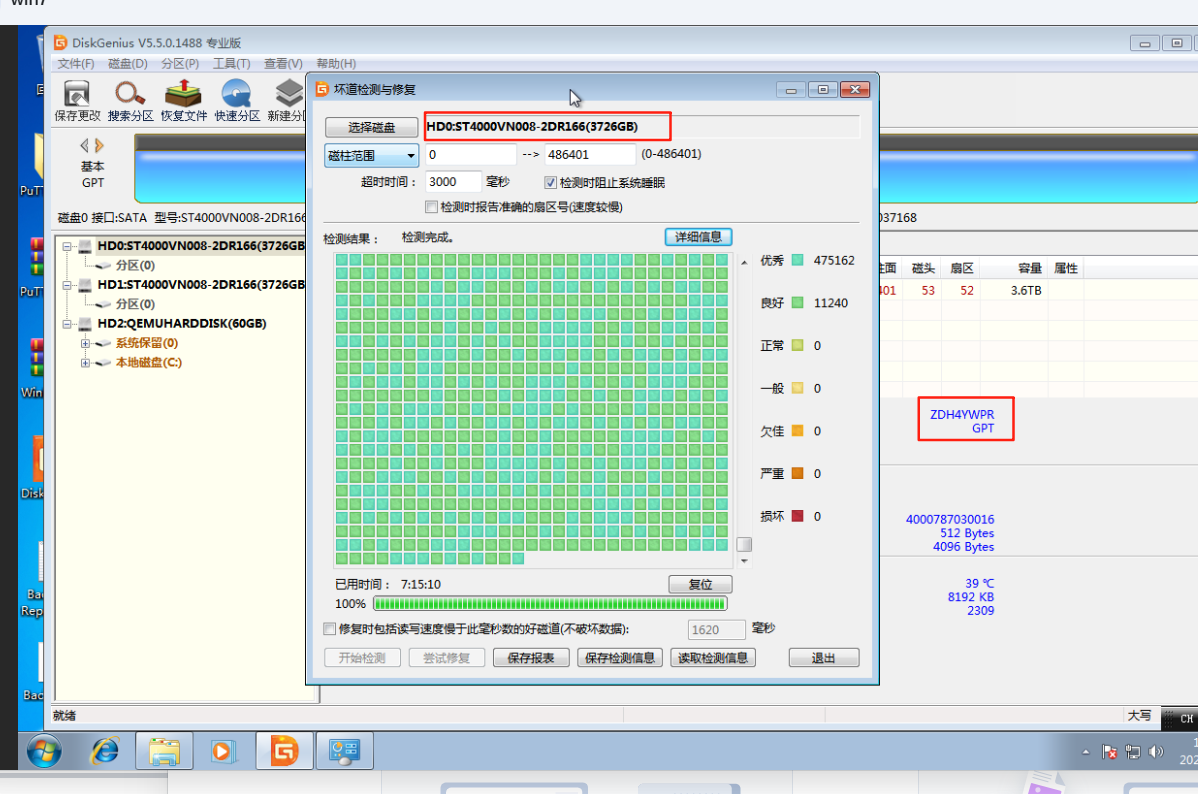Click the 3.6TB capacity cell
Viewport: 1198px width, 794px height.
point(1026,290)
